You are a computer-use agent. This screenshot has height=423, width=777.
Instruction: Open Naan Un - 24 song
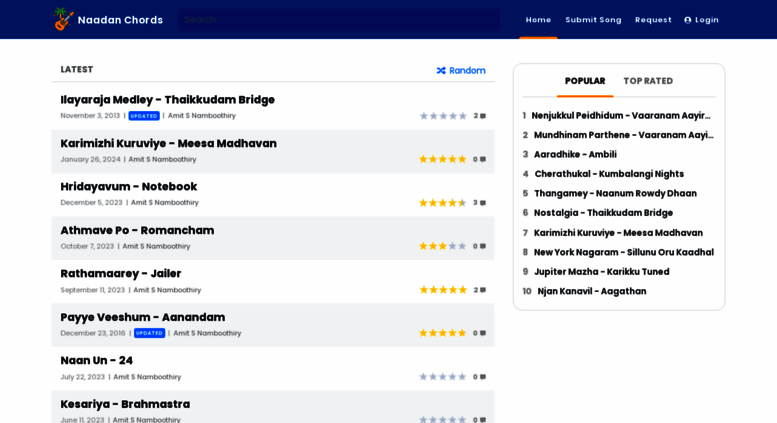(97, 360)
